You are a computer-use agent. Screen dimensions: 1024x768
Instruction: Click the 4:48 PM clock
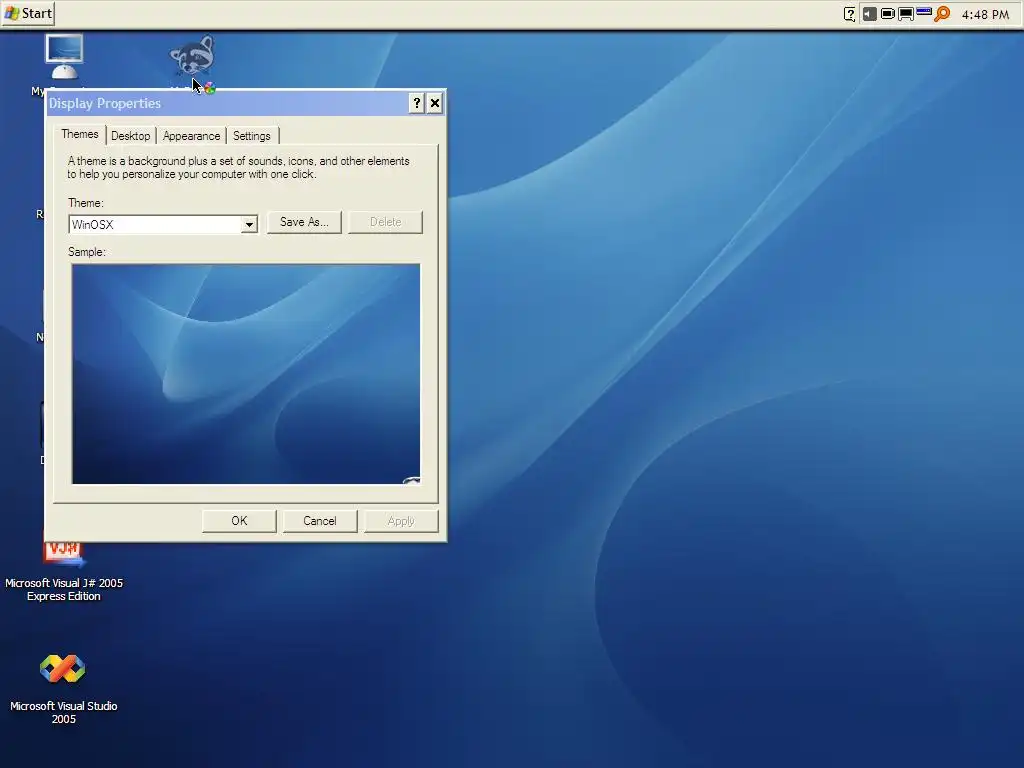coord(985,14)
